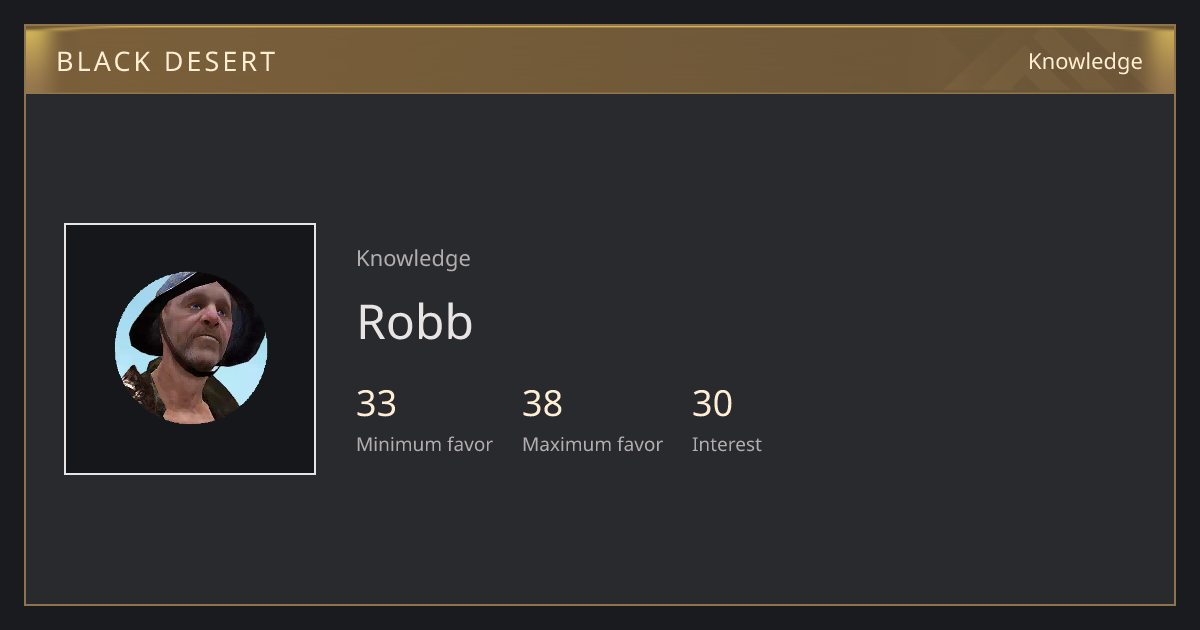Click the empty card area right of Interest
The image size is (1200, 630).
960,420
